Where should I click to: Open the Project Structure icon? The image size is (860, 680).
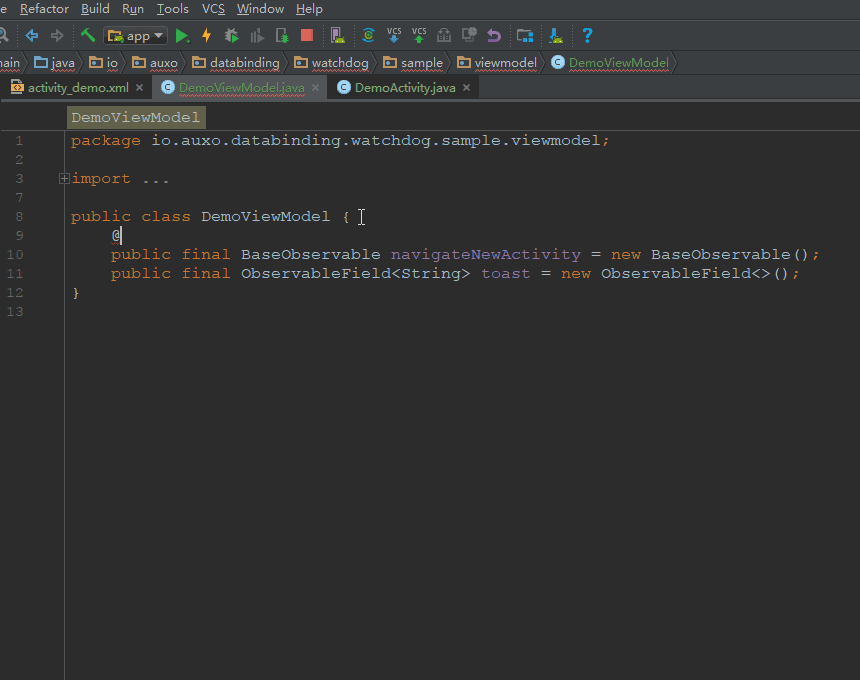point(525,36)
